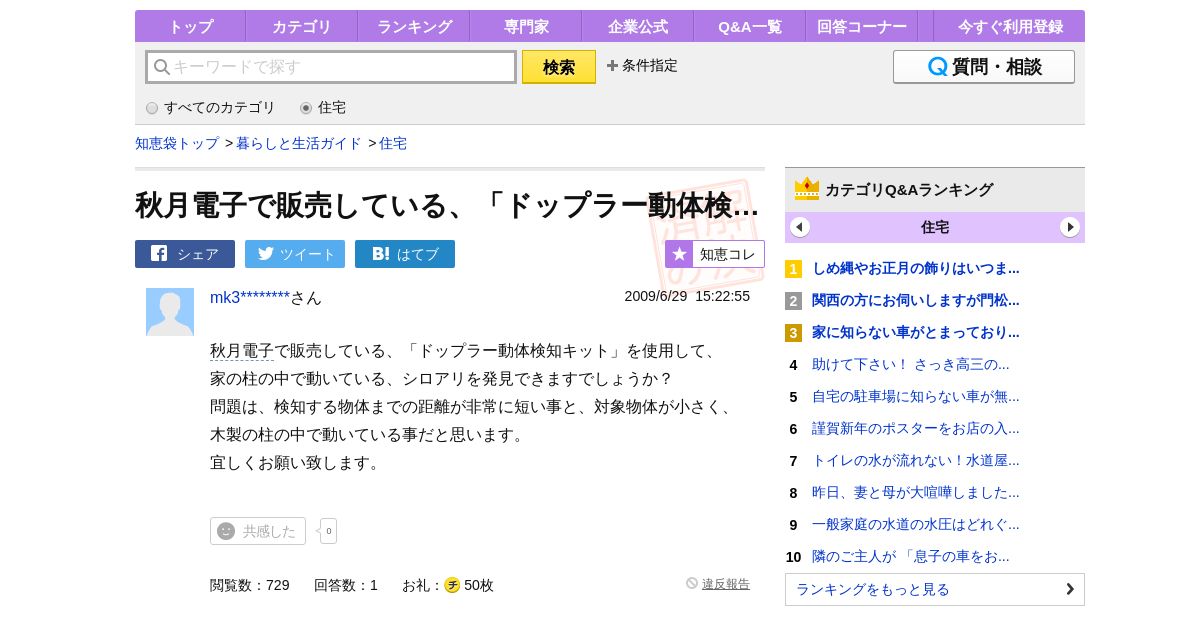Screen dimensions: 1200x630
Task: Open rank 2 関西の方にお伺い link
Action: pos(916,300)
